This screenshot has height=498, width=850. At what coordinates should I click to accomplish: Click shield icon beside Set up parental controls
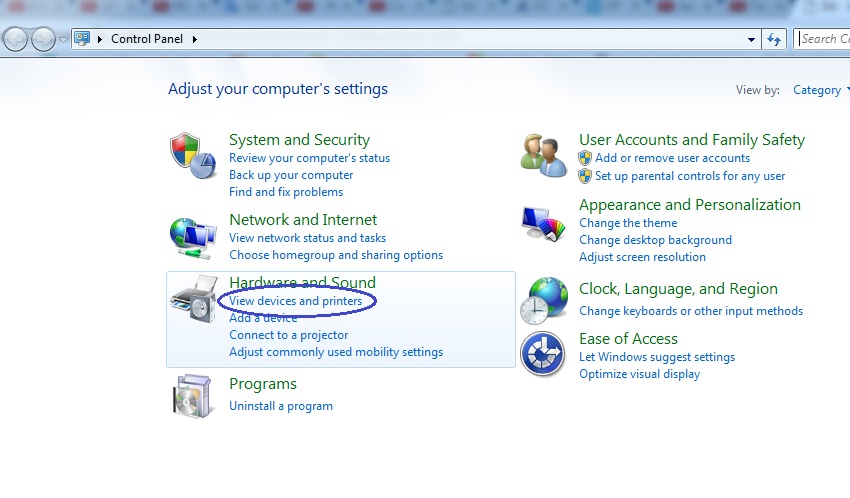point(585,176)
